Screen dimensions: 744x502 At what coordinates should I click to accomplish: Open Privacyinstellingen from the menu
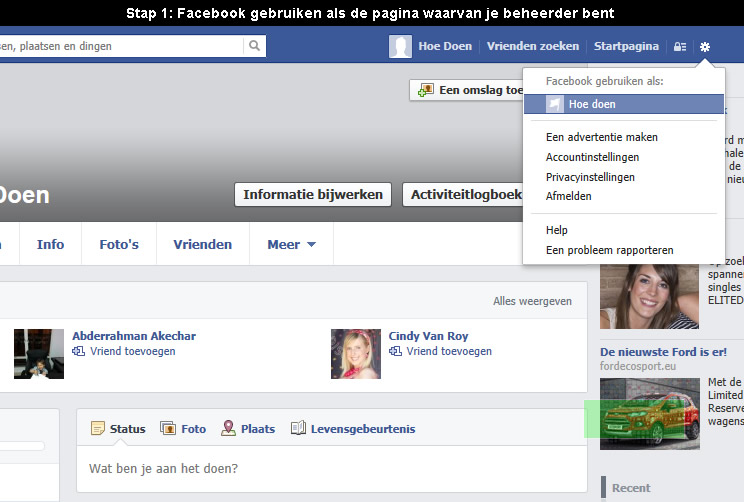pyautogui.click(x=590, y=177)
